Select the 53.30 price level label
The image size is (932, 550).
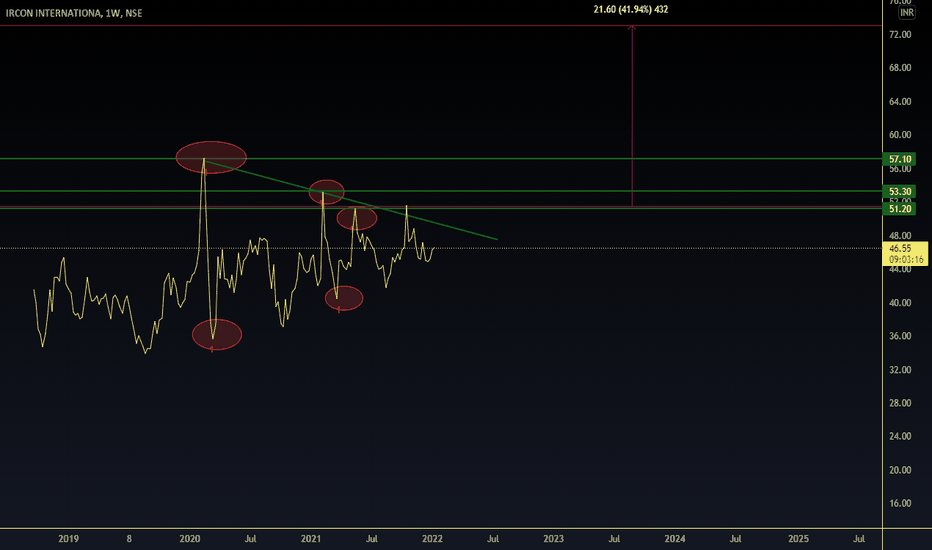[900, 191]
